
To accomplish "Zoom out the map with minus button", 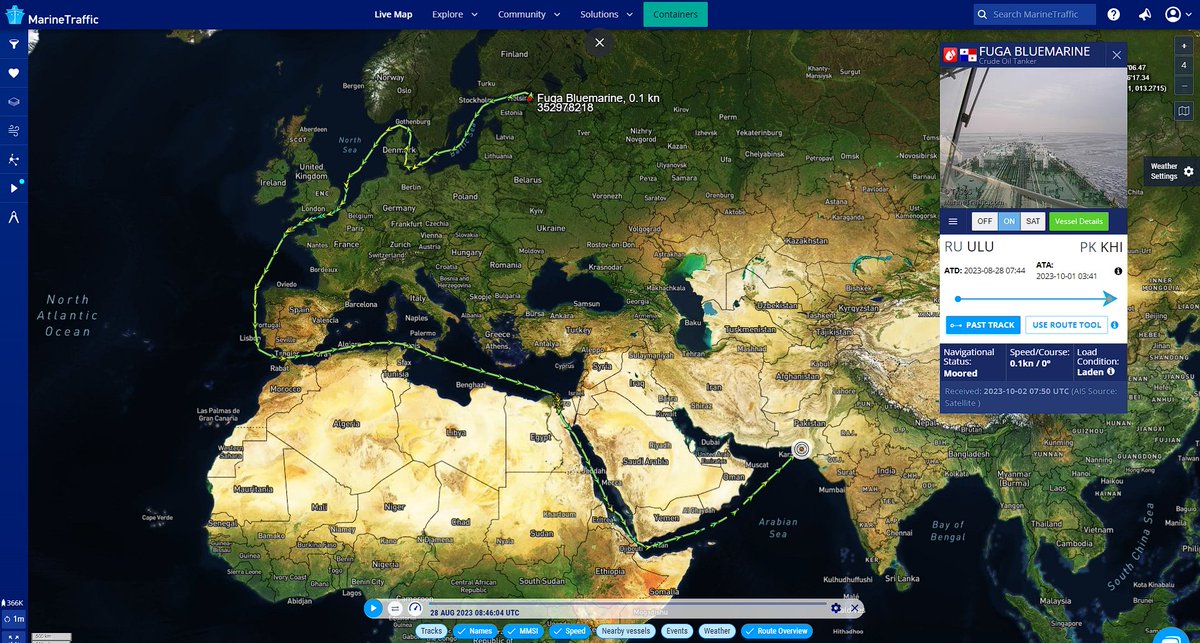I will click(1184, 85).
